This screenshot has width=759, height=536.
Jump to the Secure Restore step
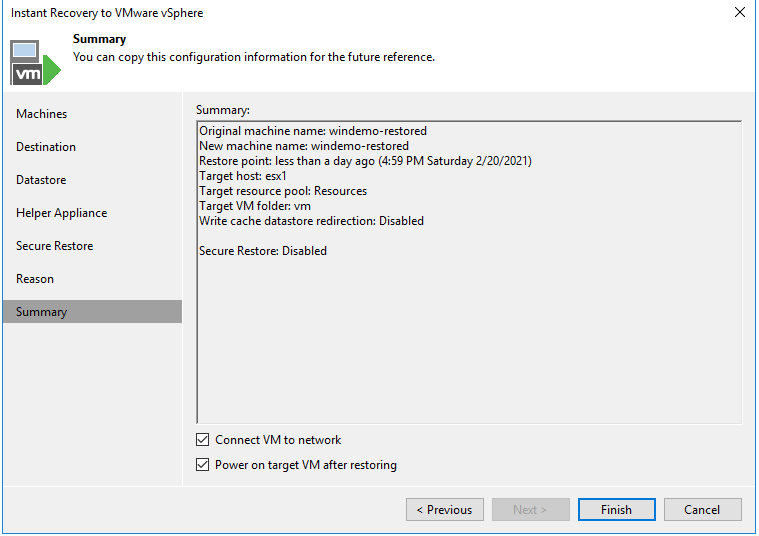(54, 246)
